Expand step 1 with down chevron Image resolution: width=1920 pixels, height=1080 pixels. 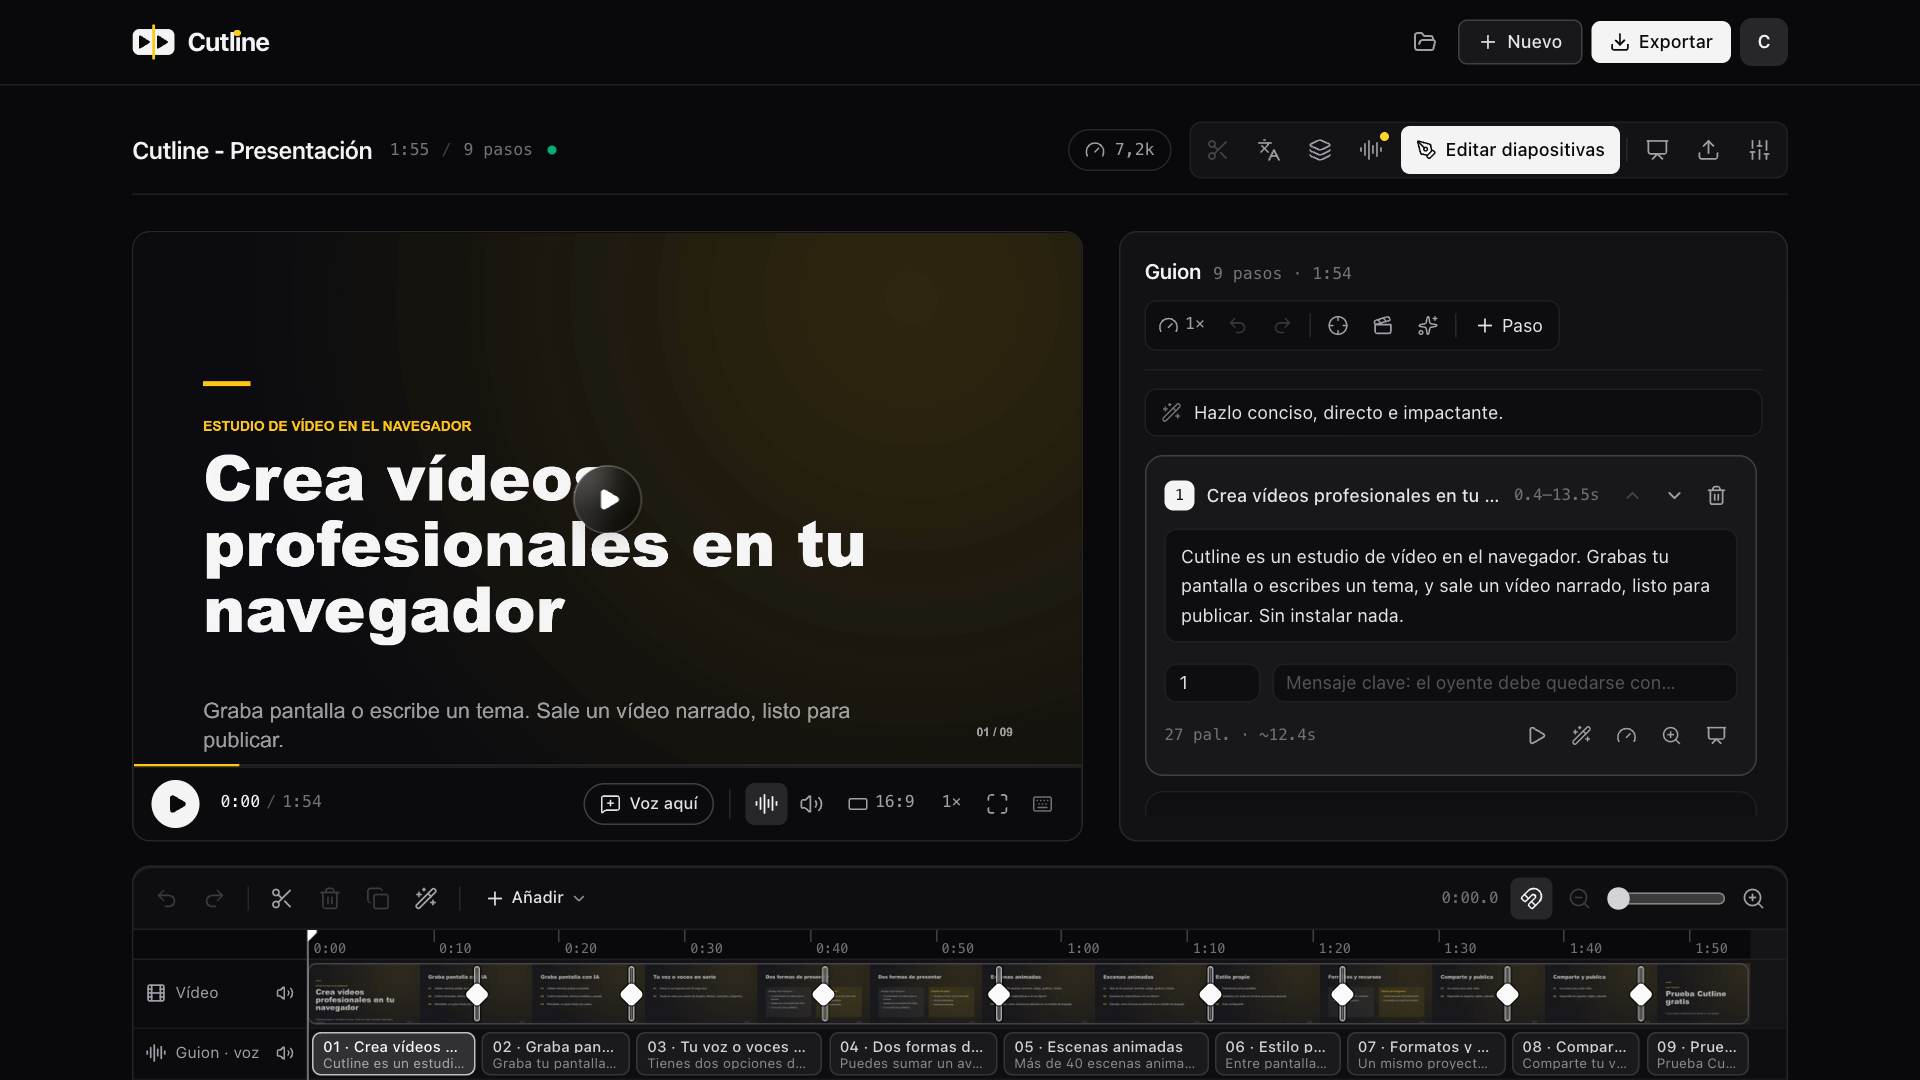[x=1674, y=496]
